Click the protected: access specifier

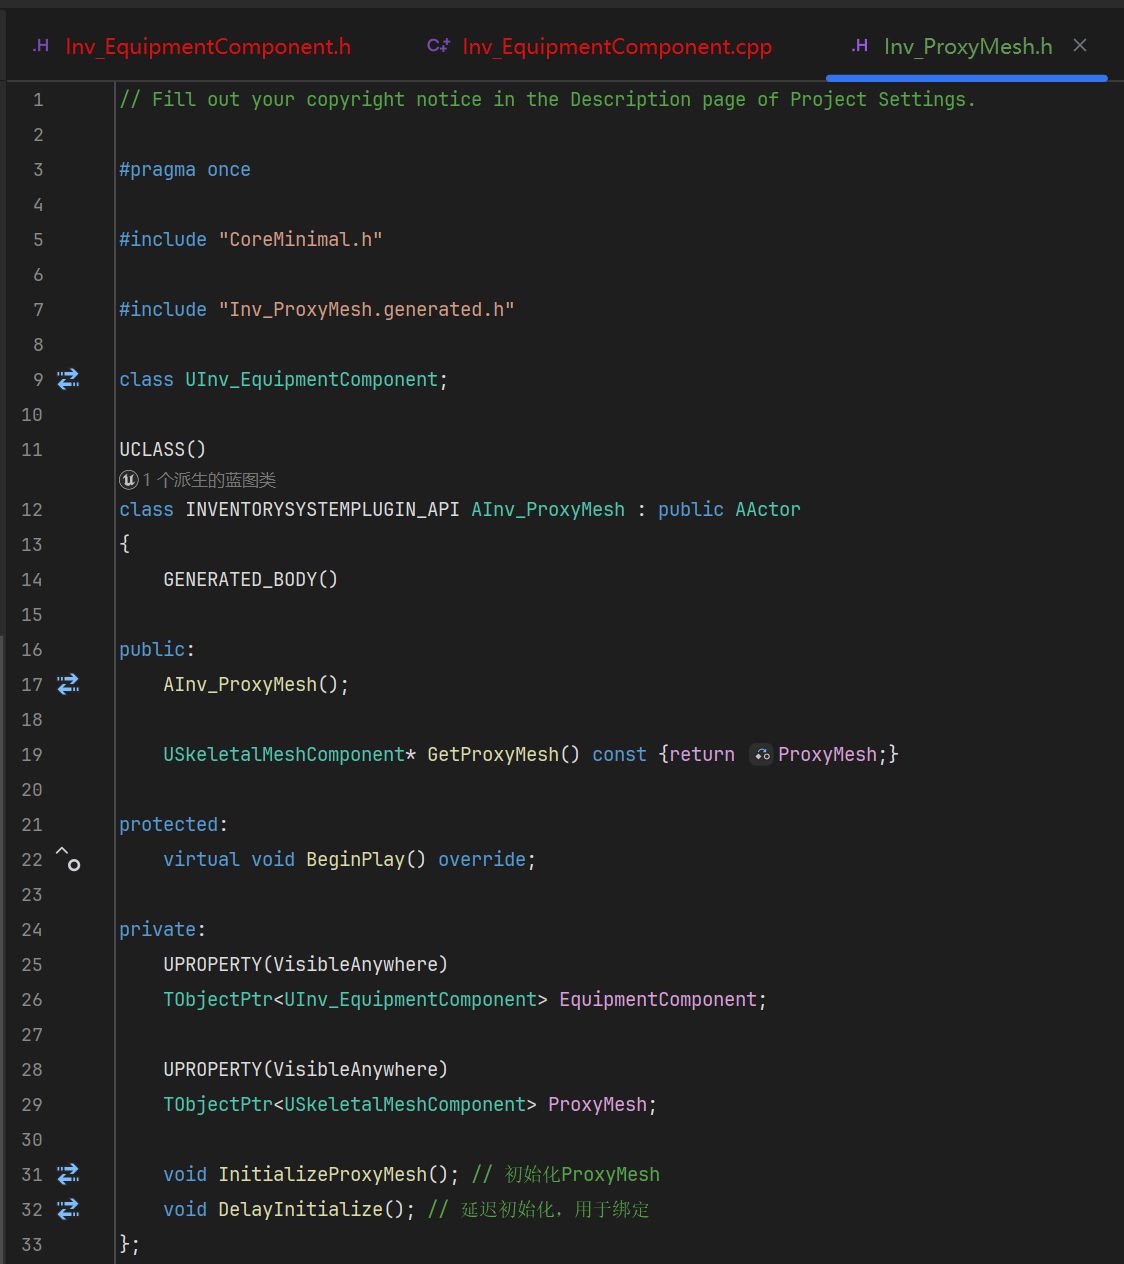coord(173,825)
